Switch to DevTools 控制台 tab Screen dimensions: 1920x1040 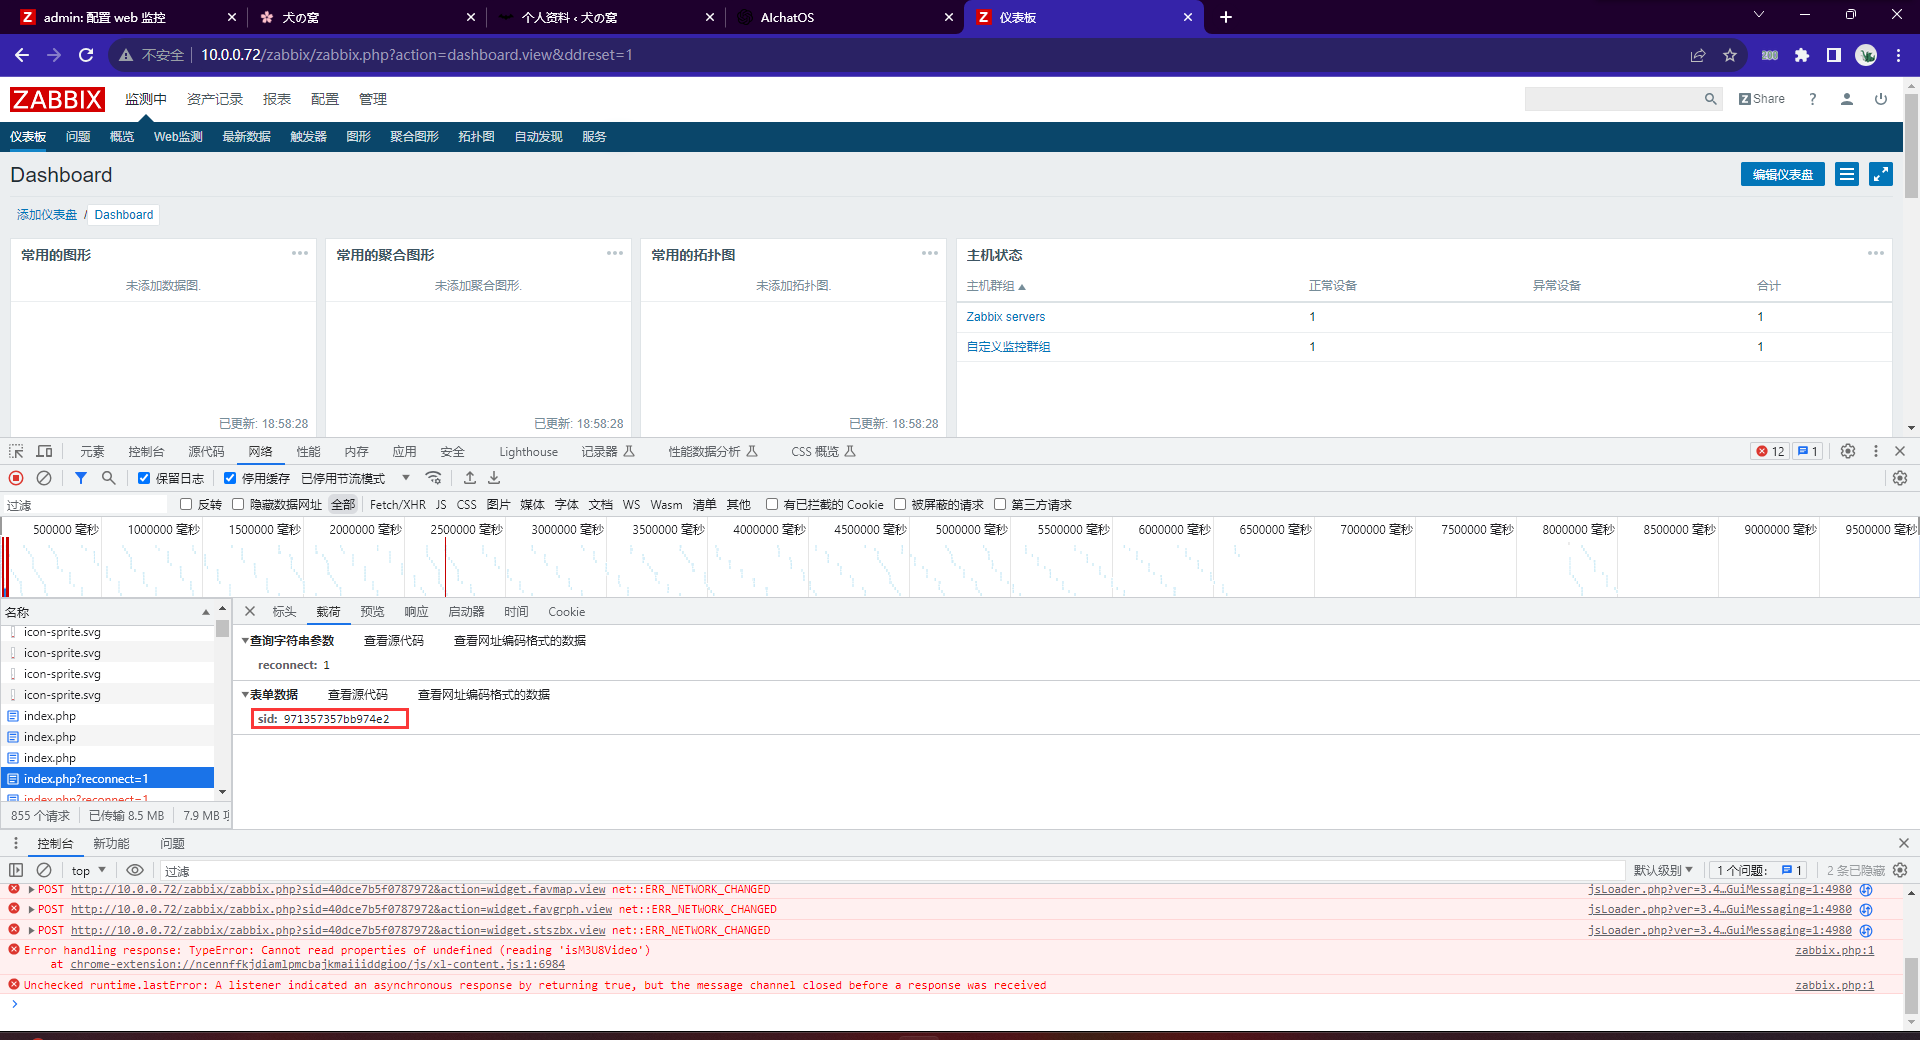[x=146, y=452]
